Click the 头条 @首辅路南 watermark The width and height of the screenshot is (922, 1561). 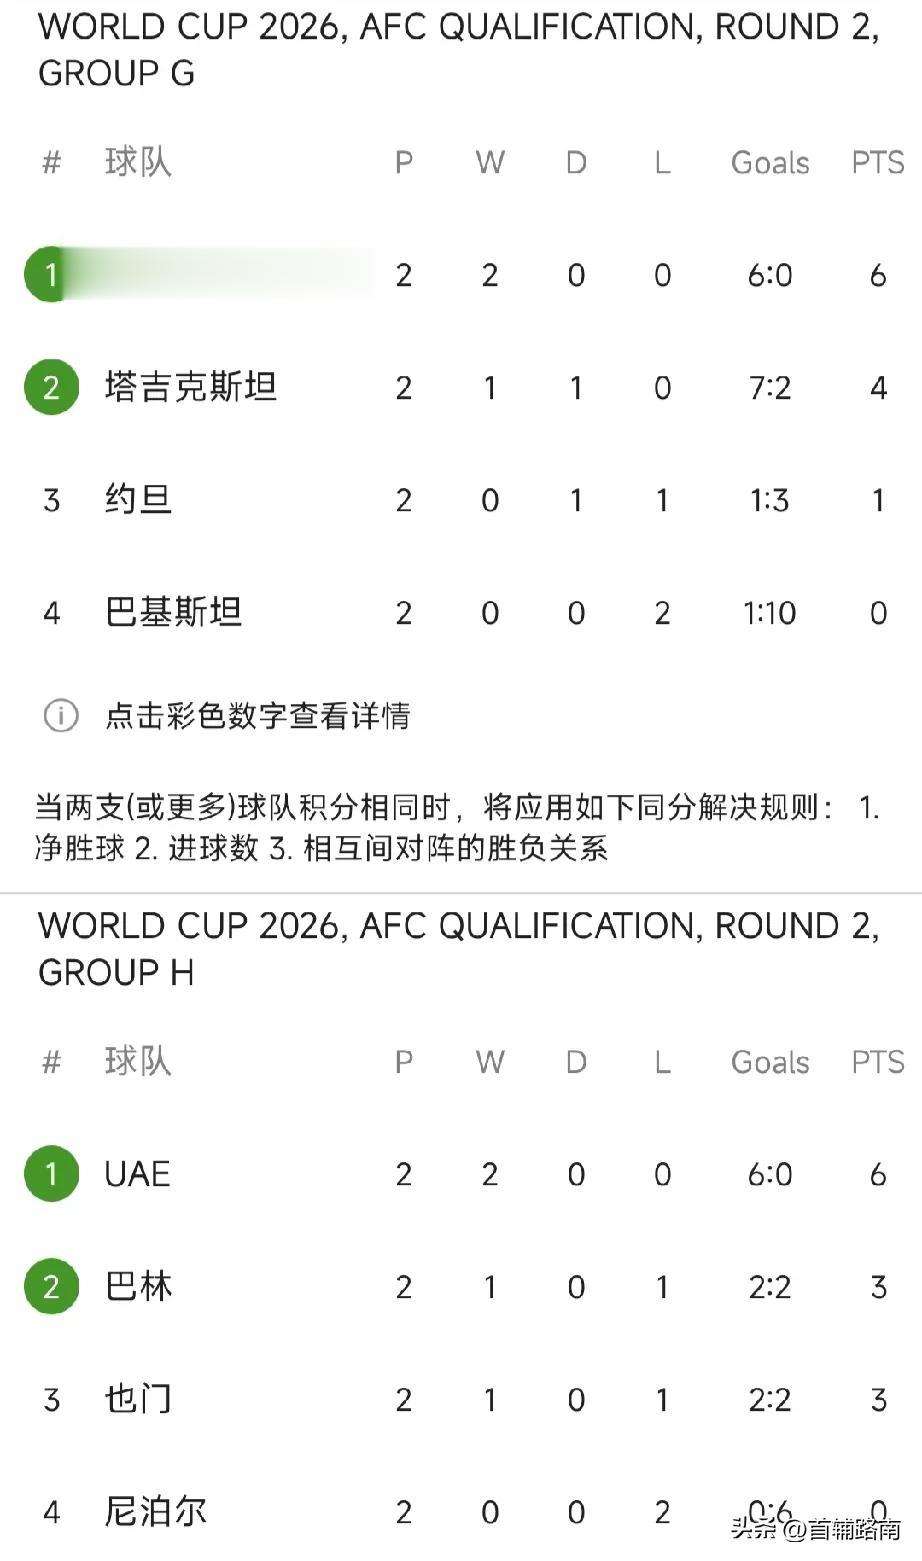click(x=816, y=1528)
